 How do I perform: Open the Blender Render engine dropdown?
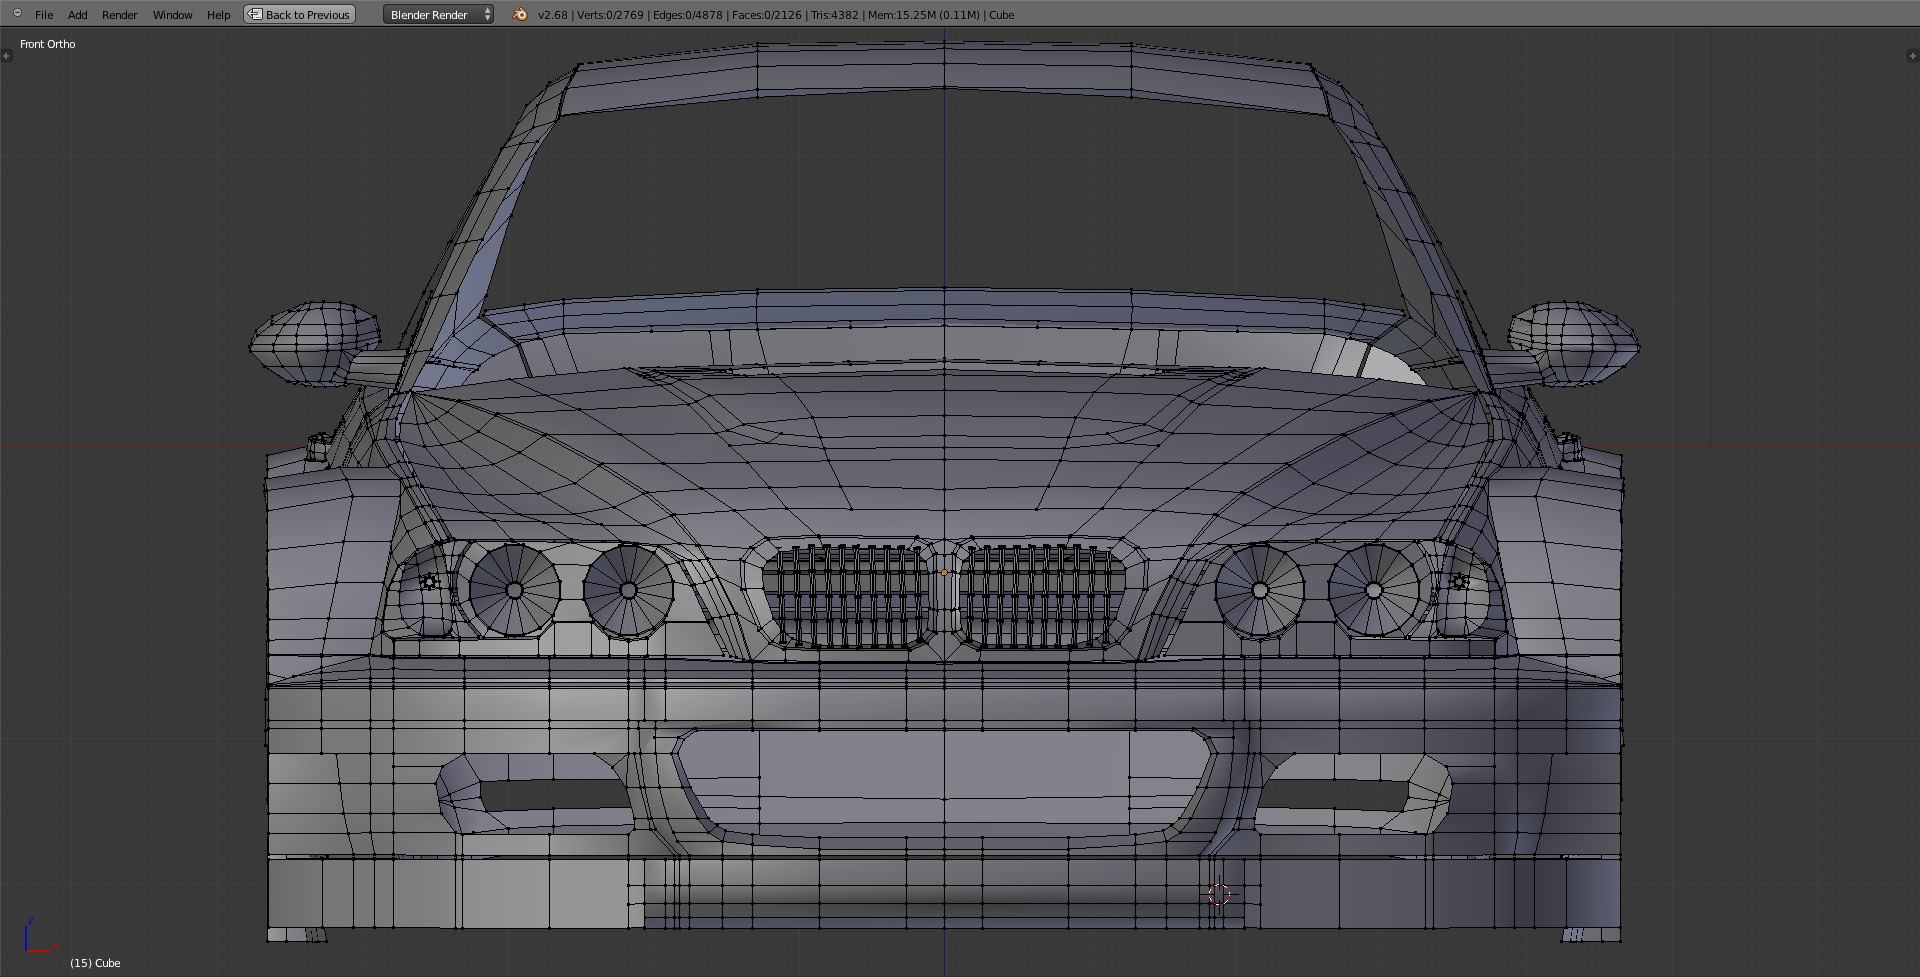pyautogui.click(x=438, y=14)
